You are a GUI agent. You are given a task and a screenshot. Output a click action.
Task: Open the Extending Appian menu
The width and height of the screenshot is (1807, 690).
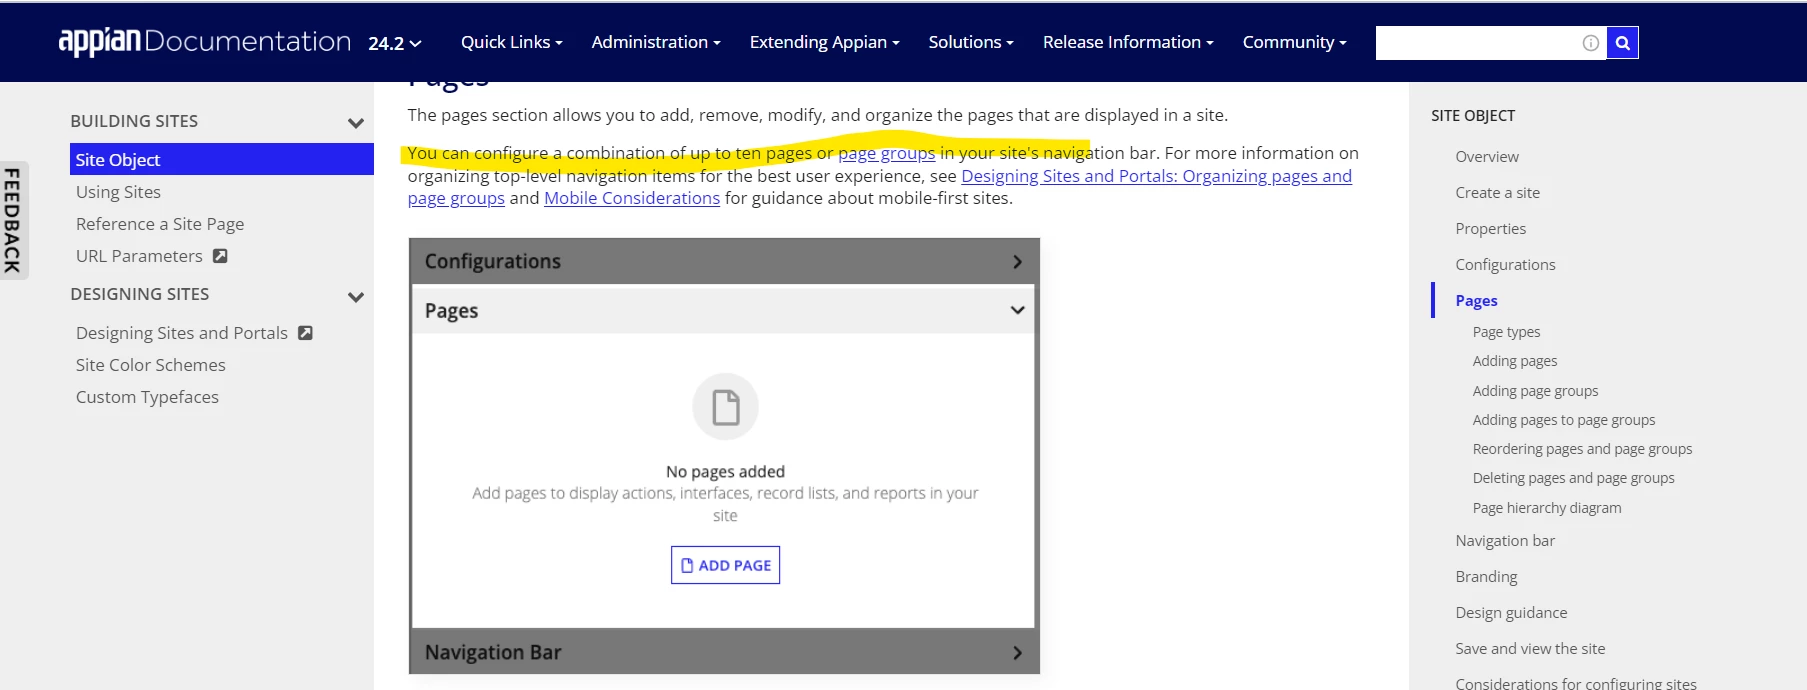pos(824,42)
